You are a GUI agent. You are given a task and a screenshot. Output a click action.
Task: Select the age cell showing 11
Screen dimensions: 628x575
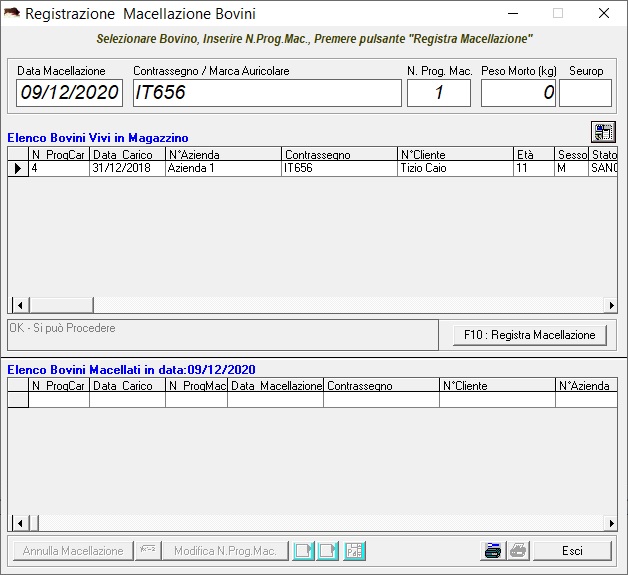pos(534,169)
